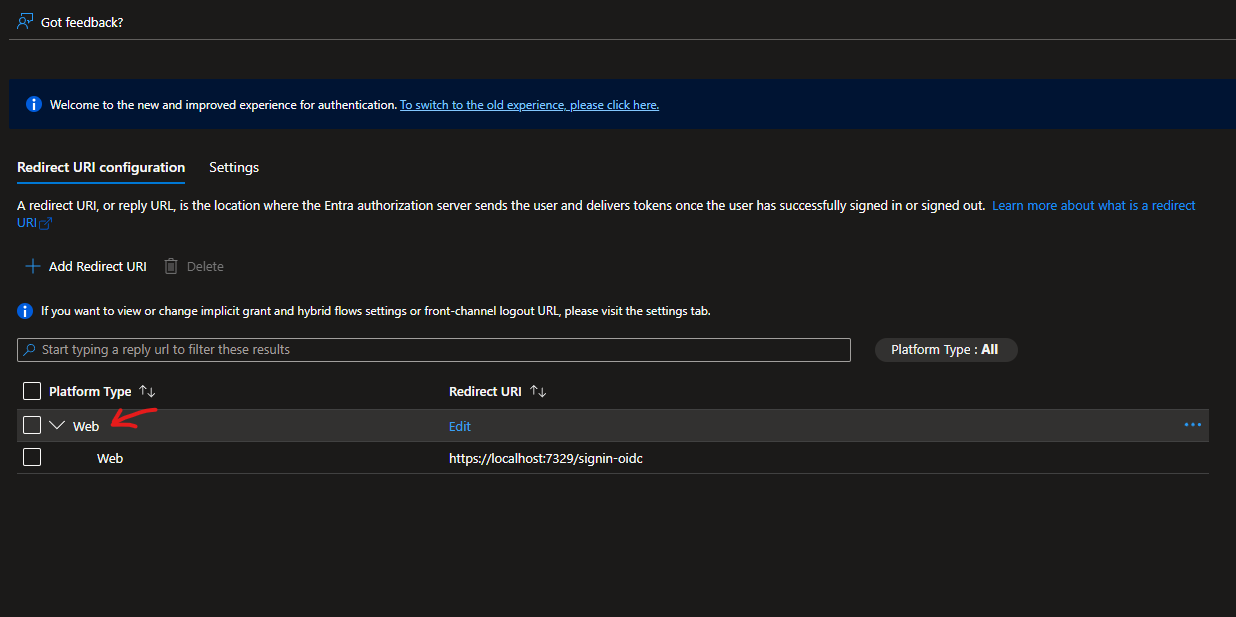
Task: Switch to the Settings tab
Action: 233,167
